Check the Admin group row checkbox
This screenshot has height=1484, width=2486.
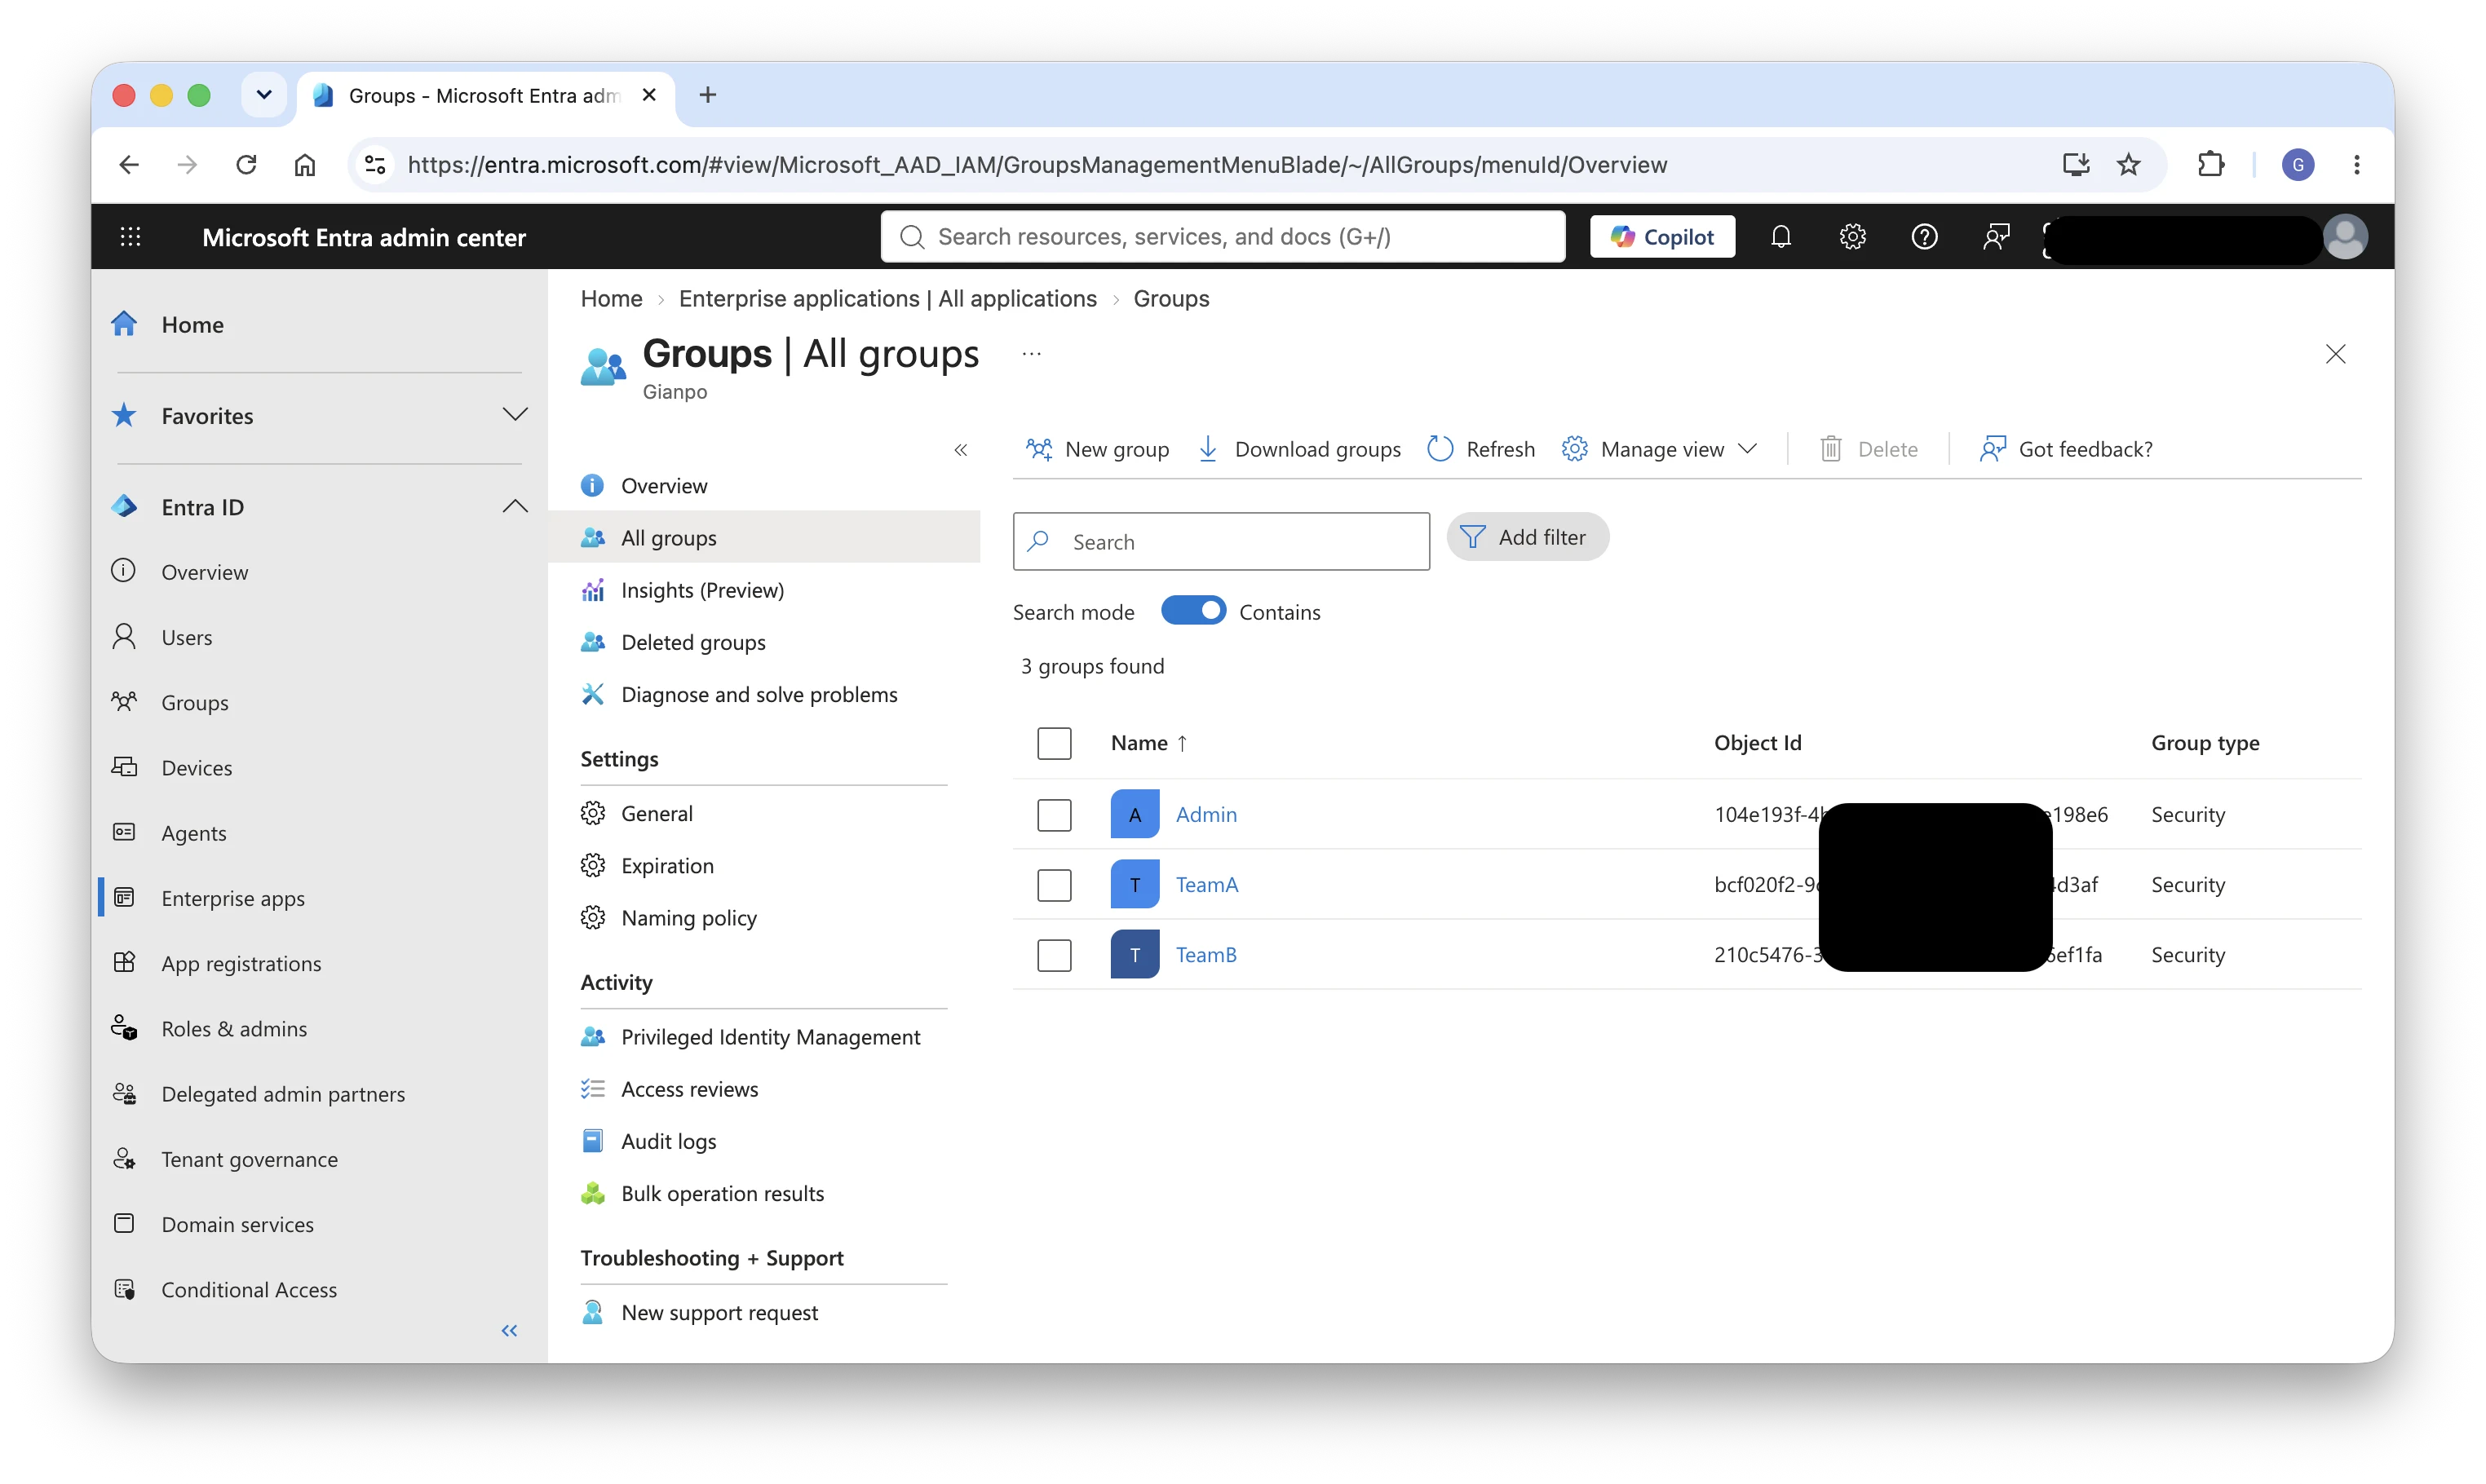click(1054, 814)
